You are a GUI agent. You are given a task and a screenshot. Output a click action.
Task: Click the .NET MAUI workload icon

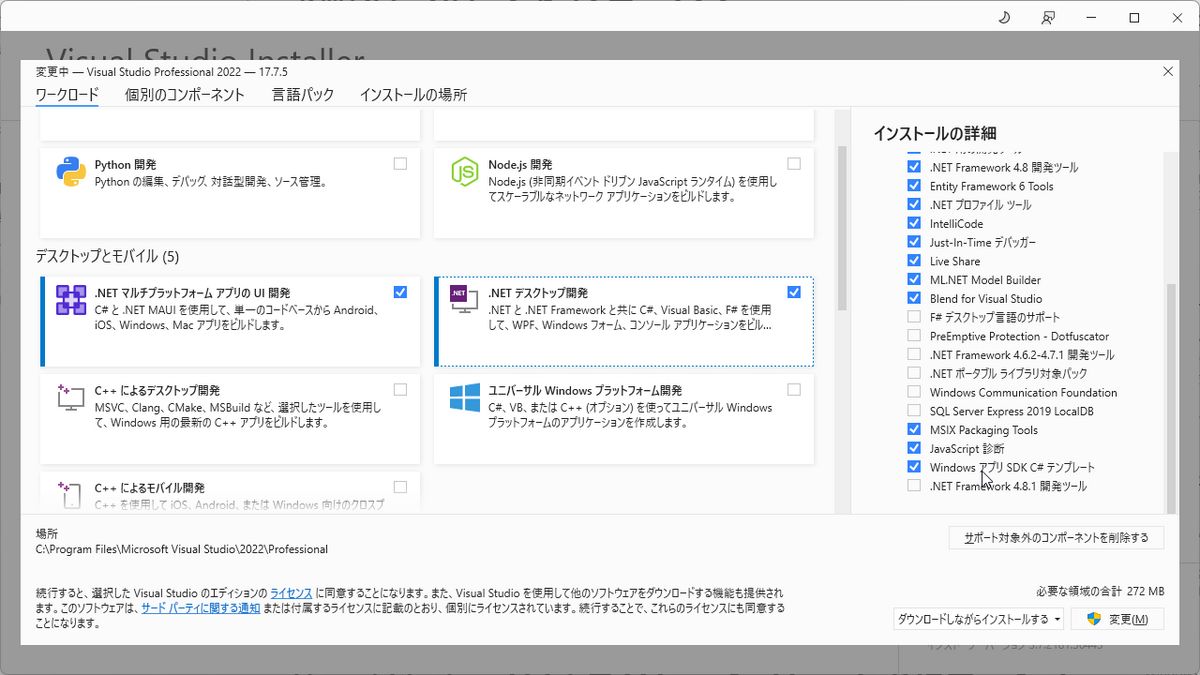(71, 301)
